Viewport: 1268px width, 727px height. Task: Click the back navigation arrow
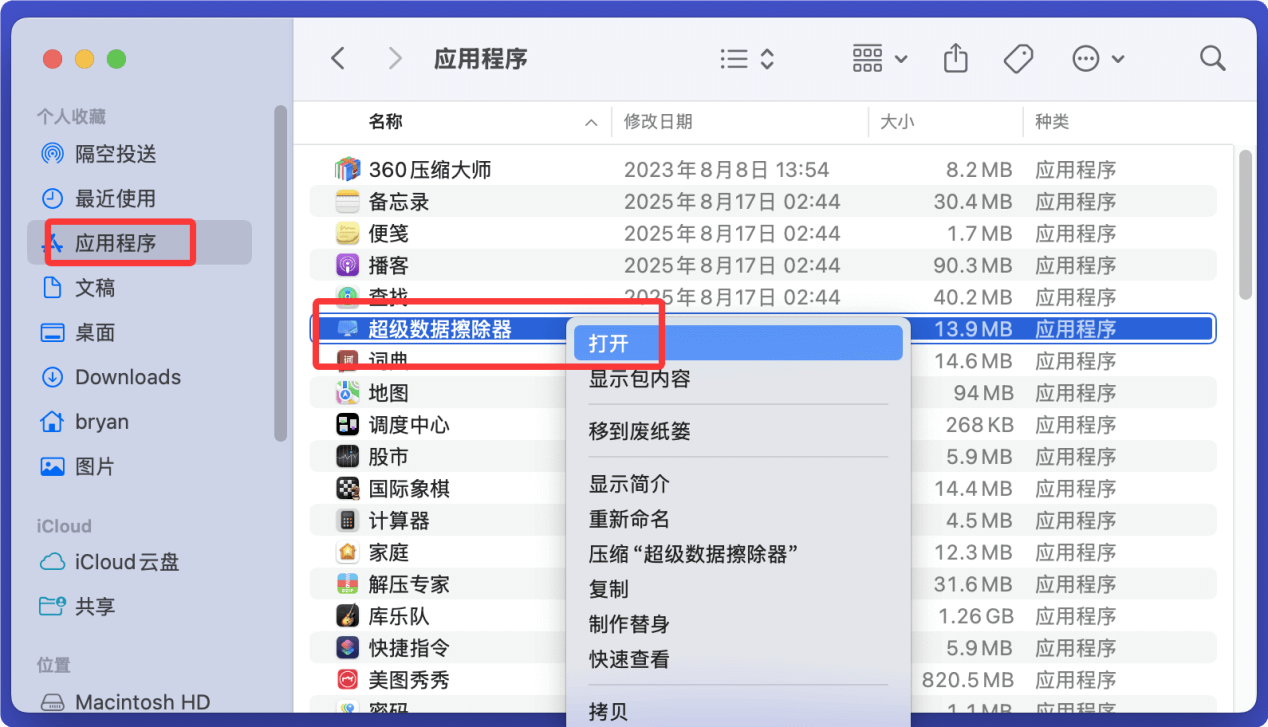tap(337, 58)
